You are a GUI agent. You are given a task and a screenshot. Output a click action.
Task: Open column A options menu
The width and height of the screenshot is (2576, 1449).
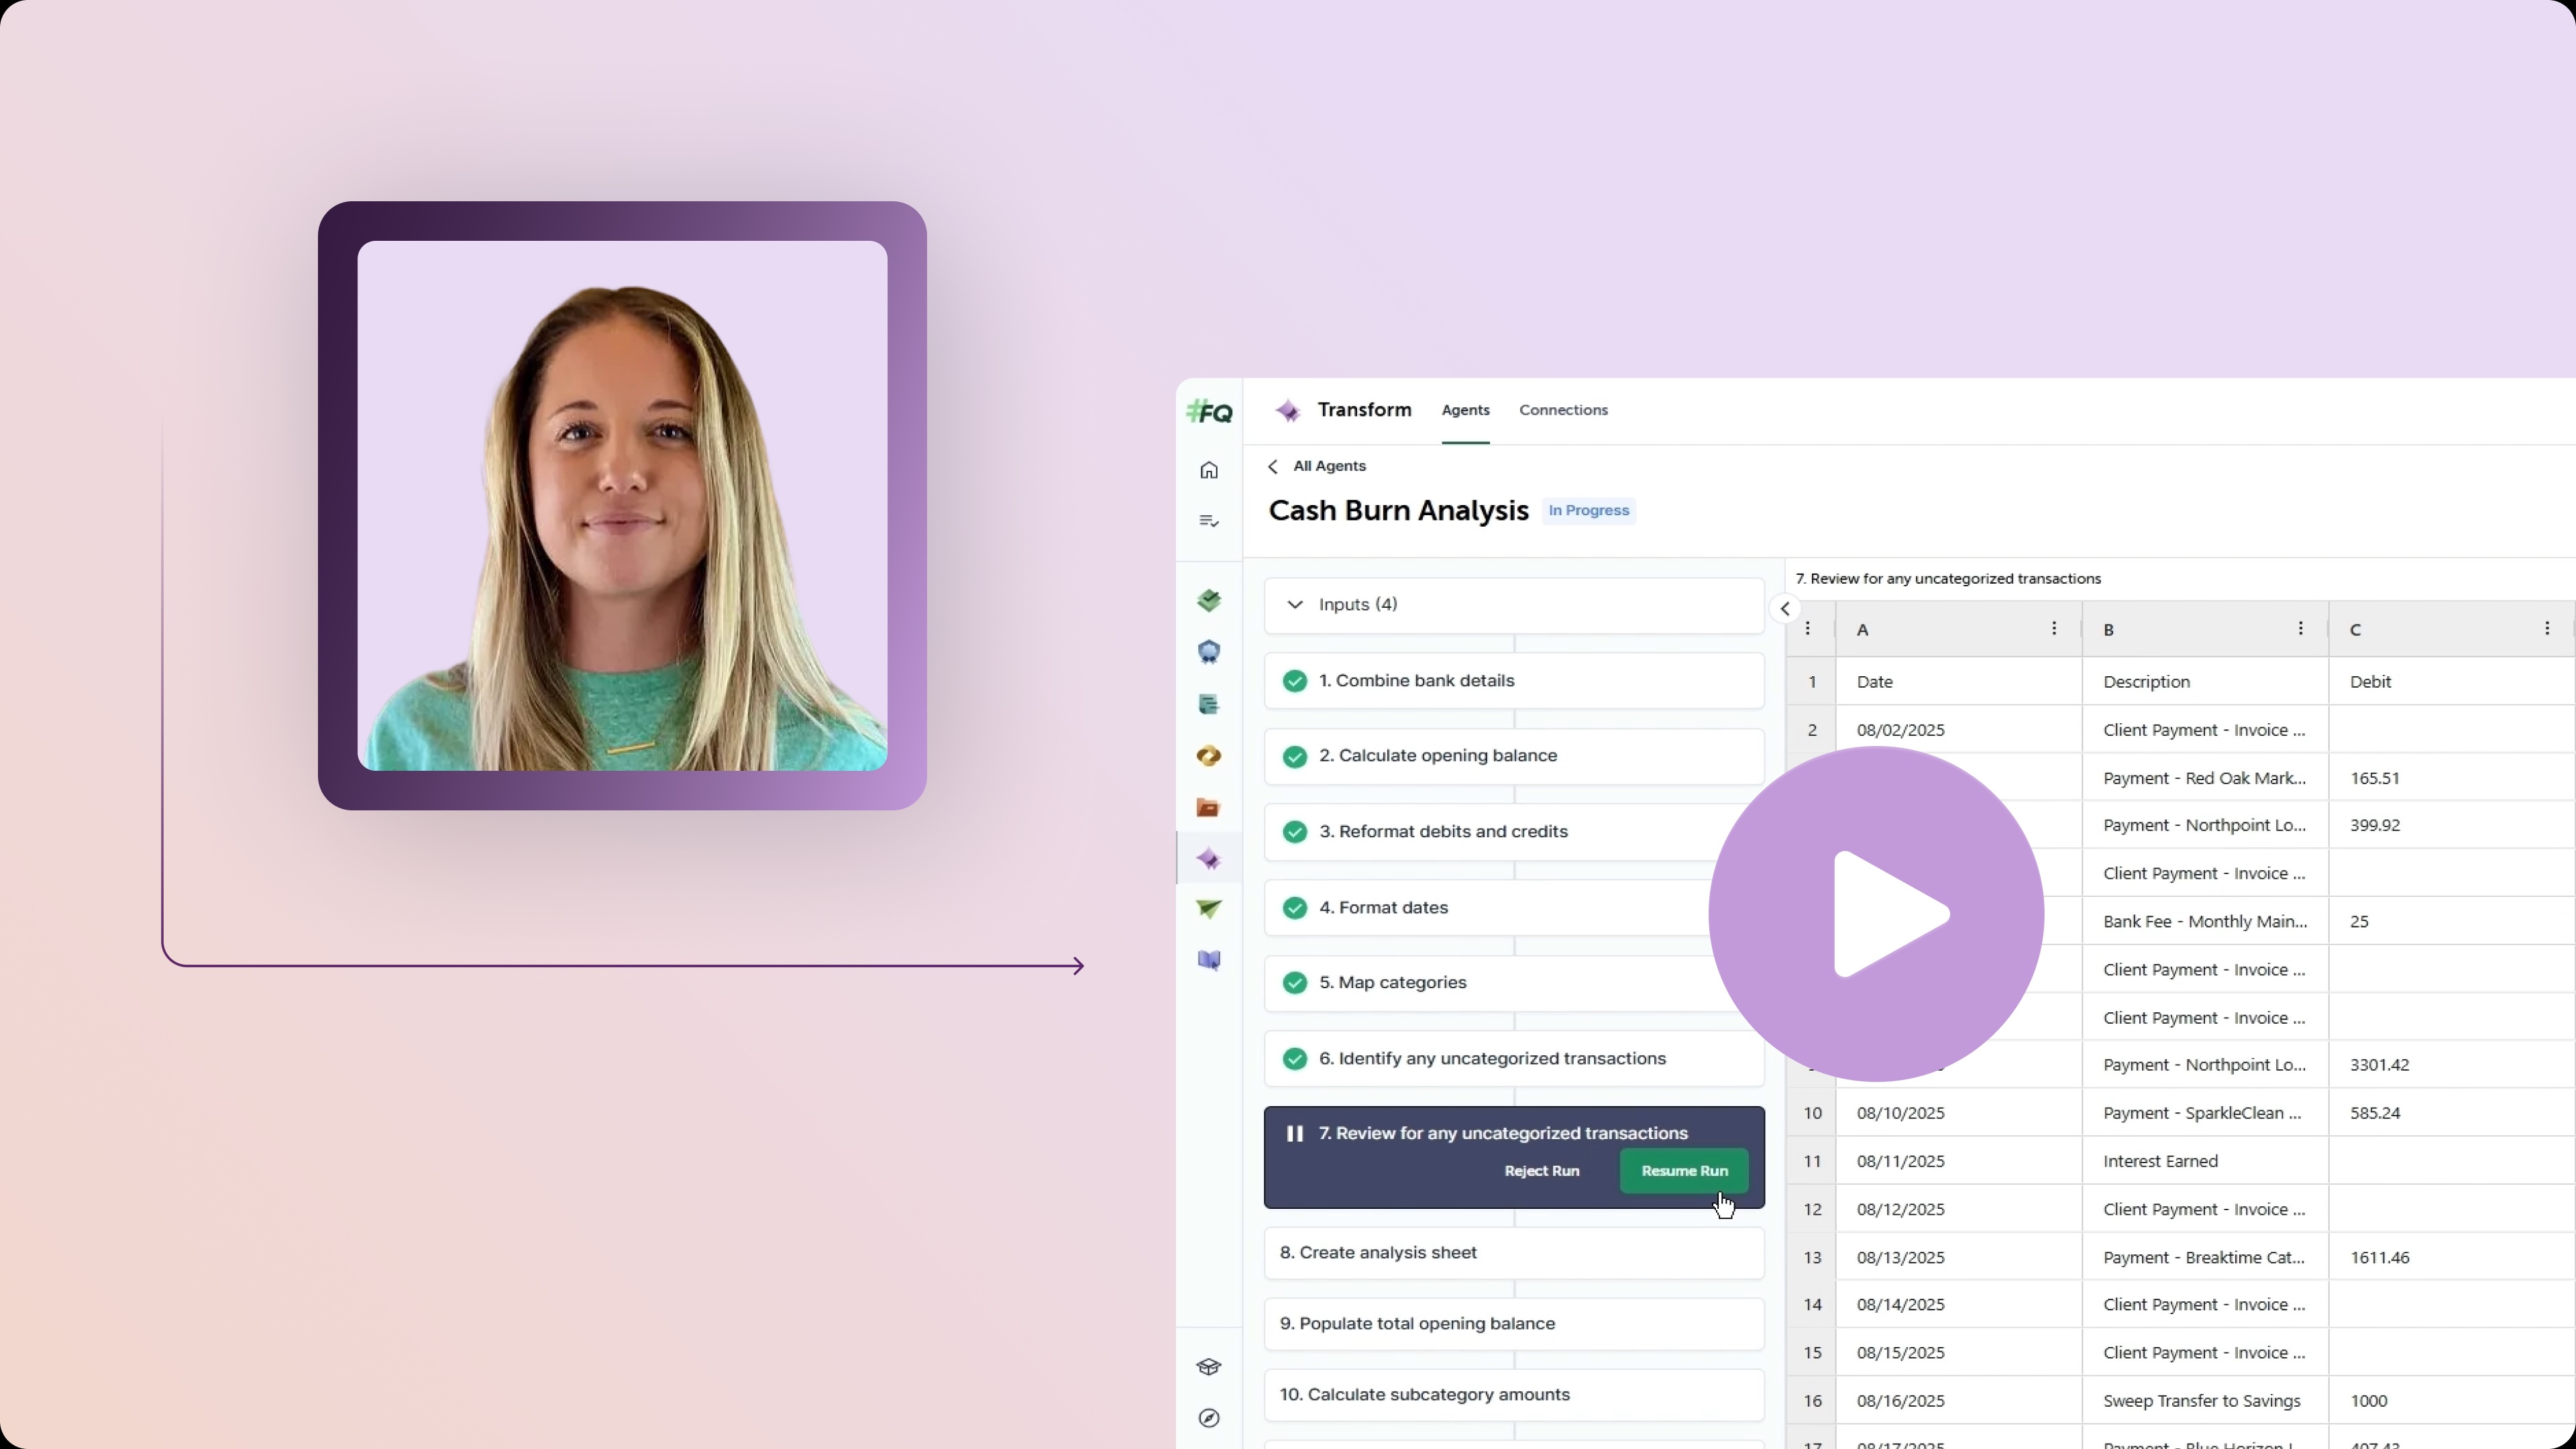(2054, 629)
